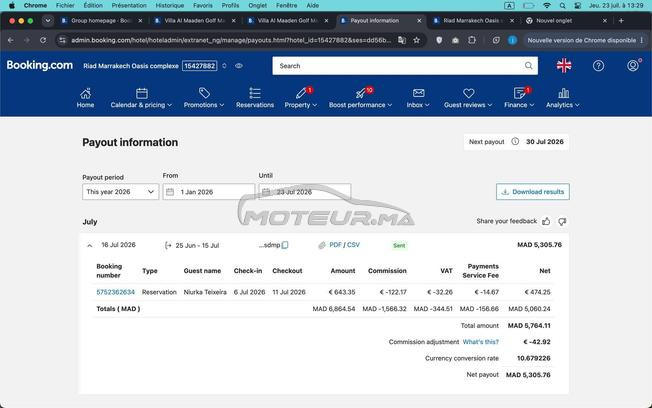Open the Payout period dropdown

point(121,192)
